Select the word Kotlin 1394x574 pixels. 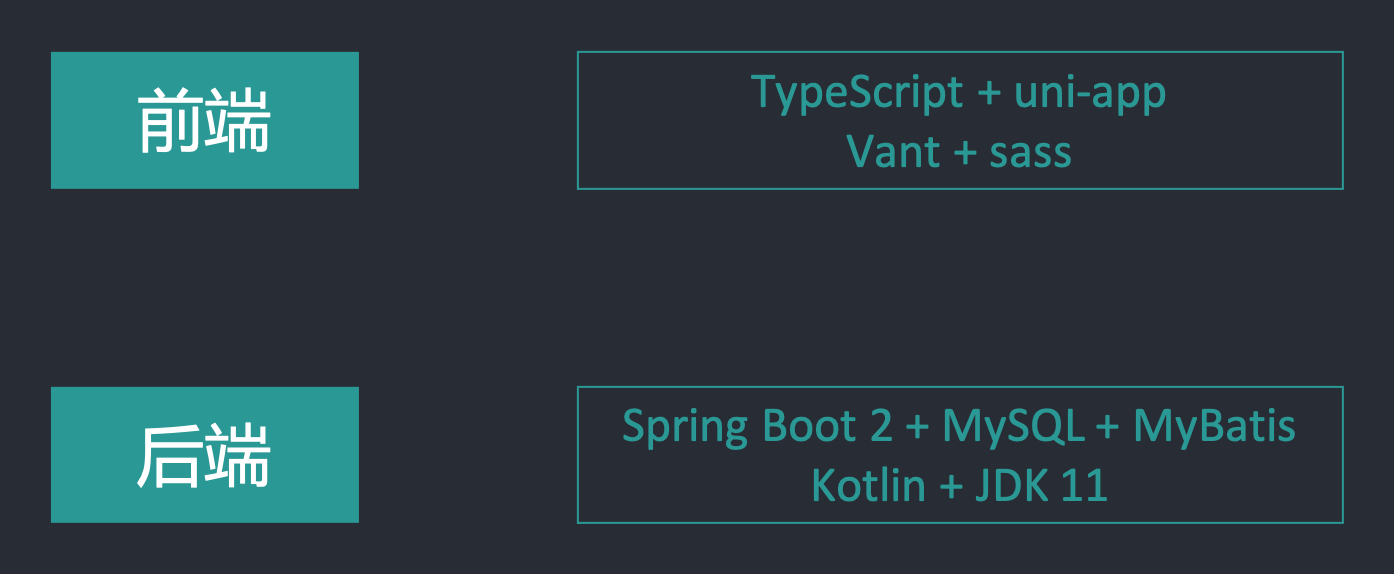[x=868, y=485]
